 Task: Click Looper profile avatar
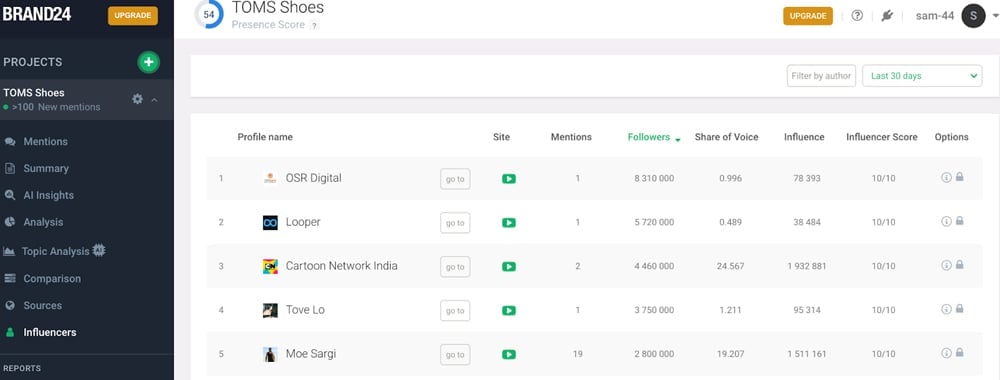coord(270,223)
